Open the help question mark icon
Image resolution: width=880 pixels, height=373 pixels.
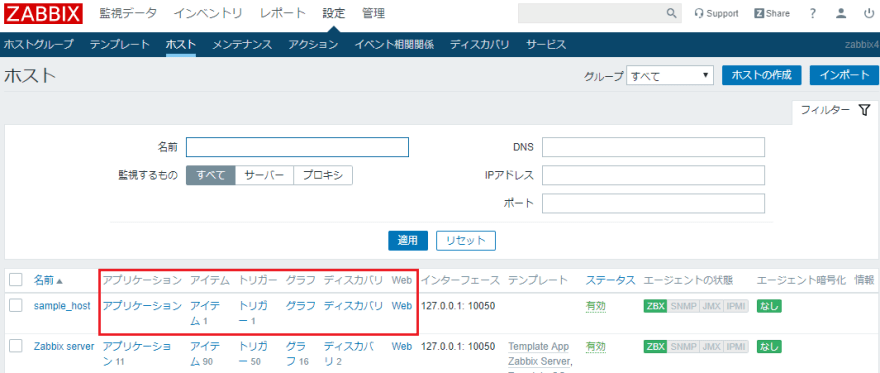point(813,13)
